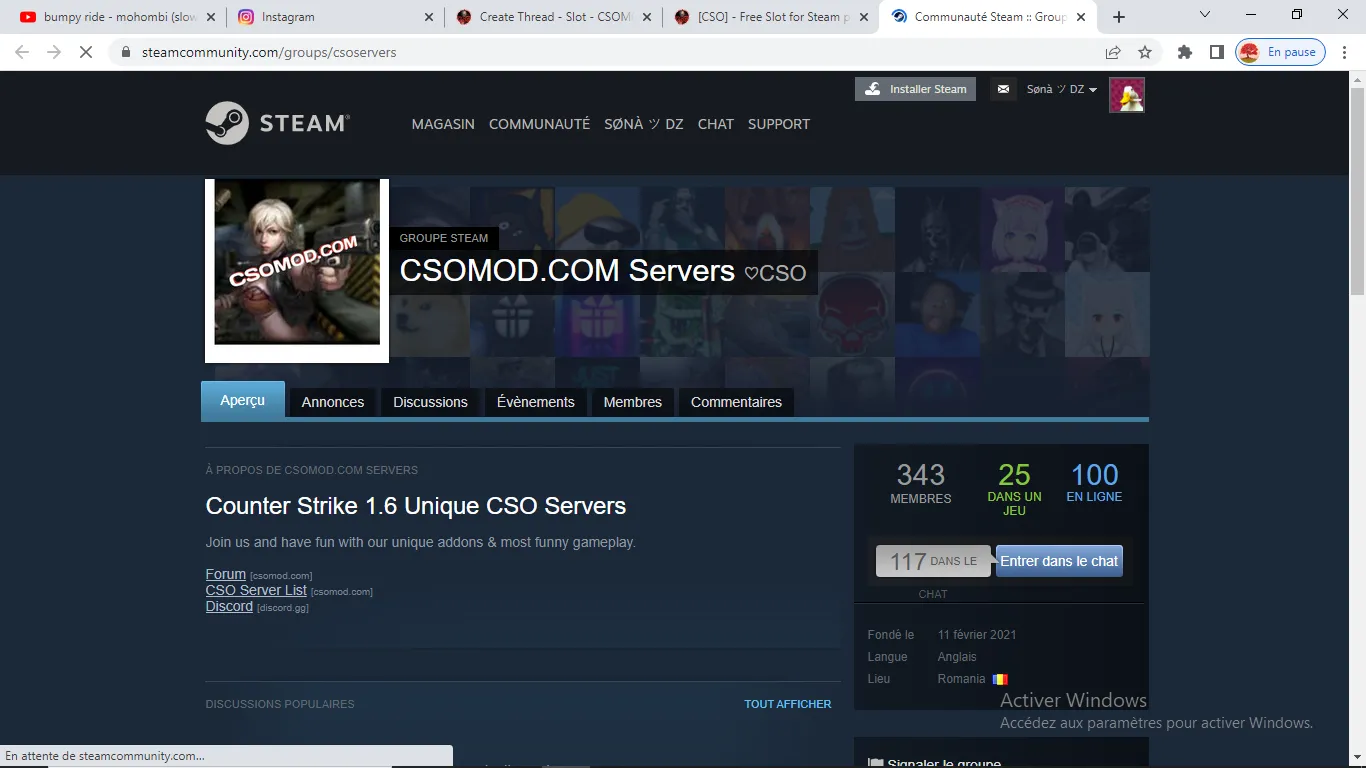Click the founding date '11 février 2021'
The image size is (1366, 768).
pyautogui.click(x=977, y=635)
